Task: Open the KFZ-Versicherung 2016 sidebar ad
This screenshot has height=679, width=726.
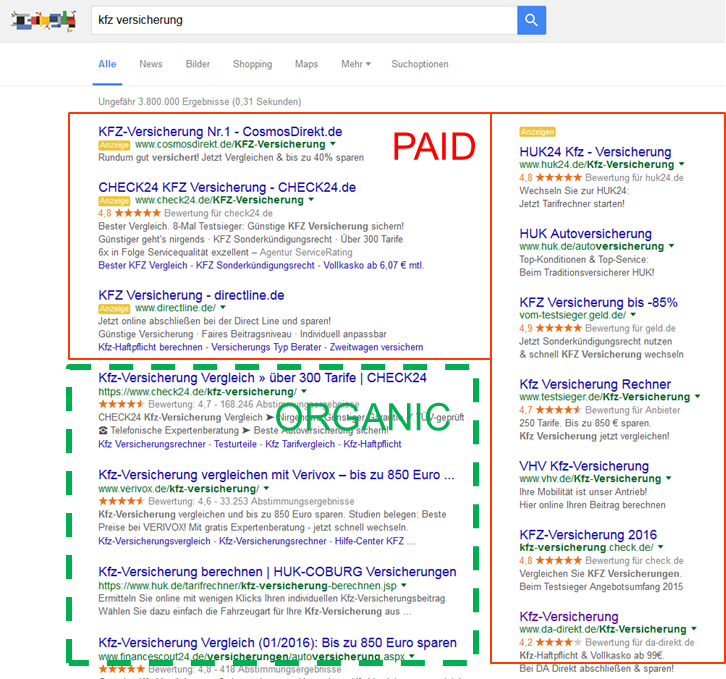Action: point(588,535)
